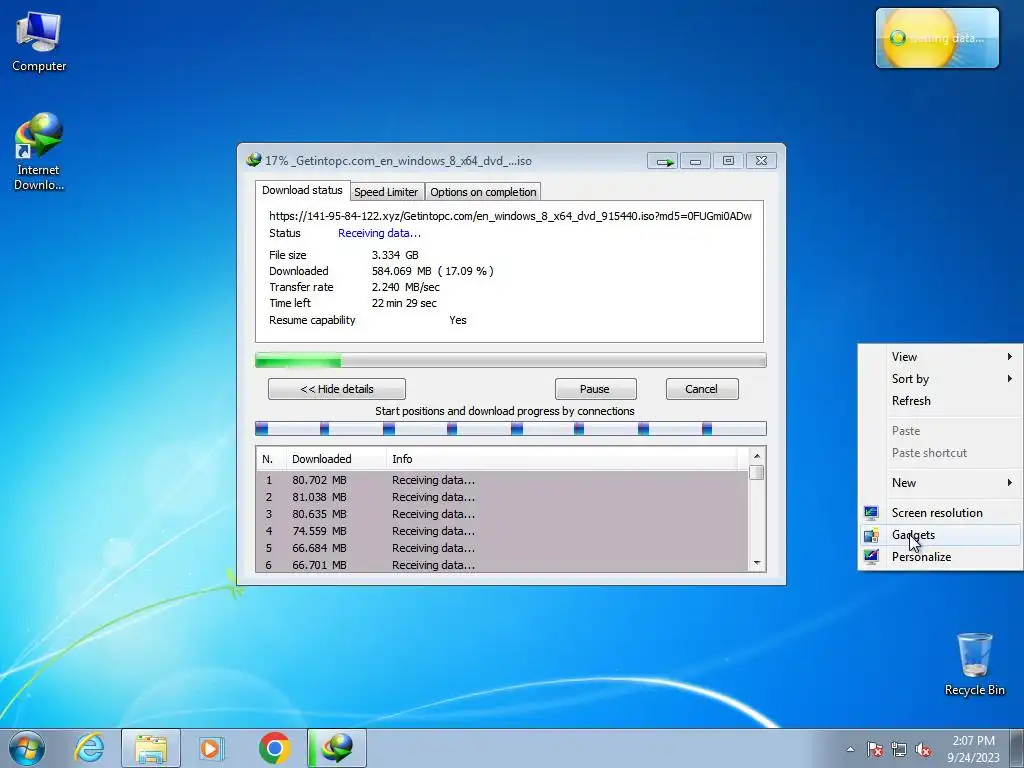The height and width of the screenshot is (768, 1024).
Task: Click the Personalize menu icon
Action: (871, 557)
